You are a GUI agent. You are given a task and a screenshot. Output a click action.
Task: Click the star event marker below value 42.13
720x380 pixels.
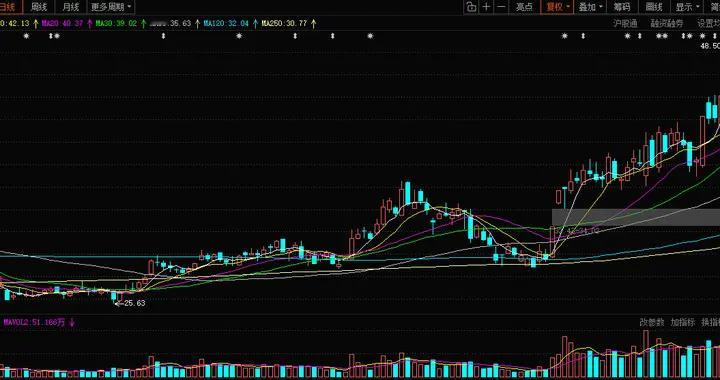[26, 36]
